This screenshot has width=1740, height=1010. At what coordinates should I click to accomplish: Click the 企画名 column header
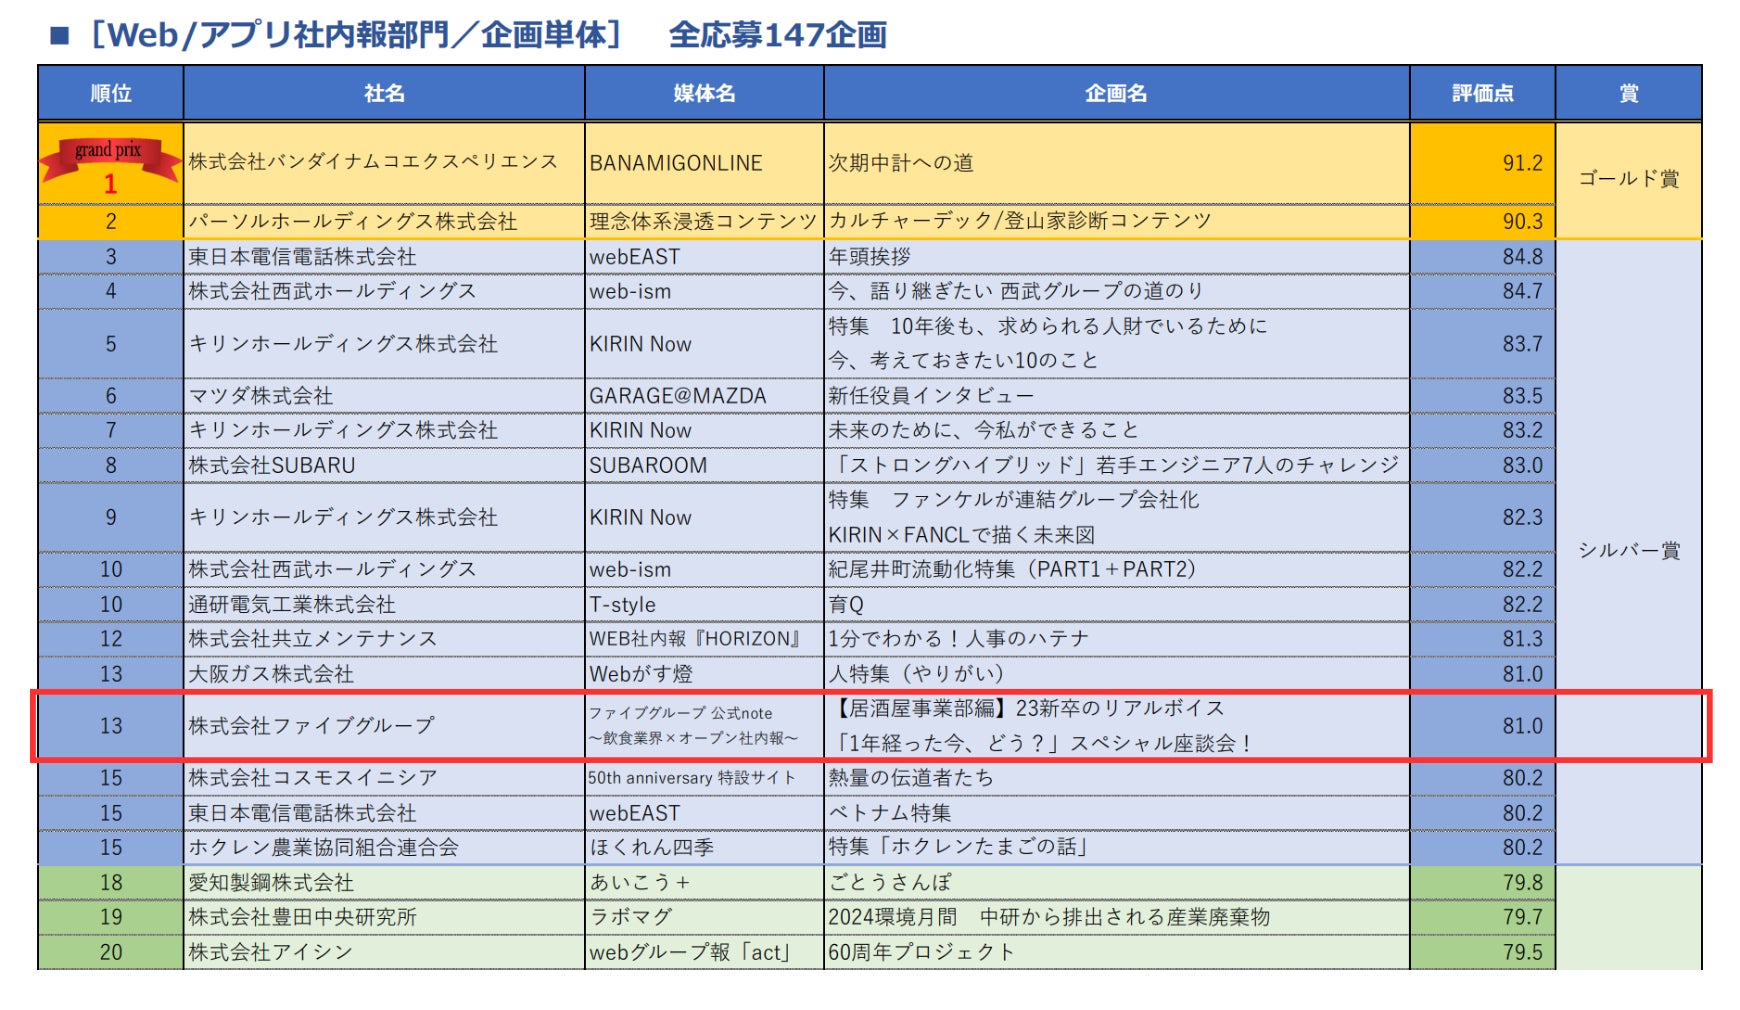[1116, 93]
